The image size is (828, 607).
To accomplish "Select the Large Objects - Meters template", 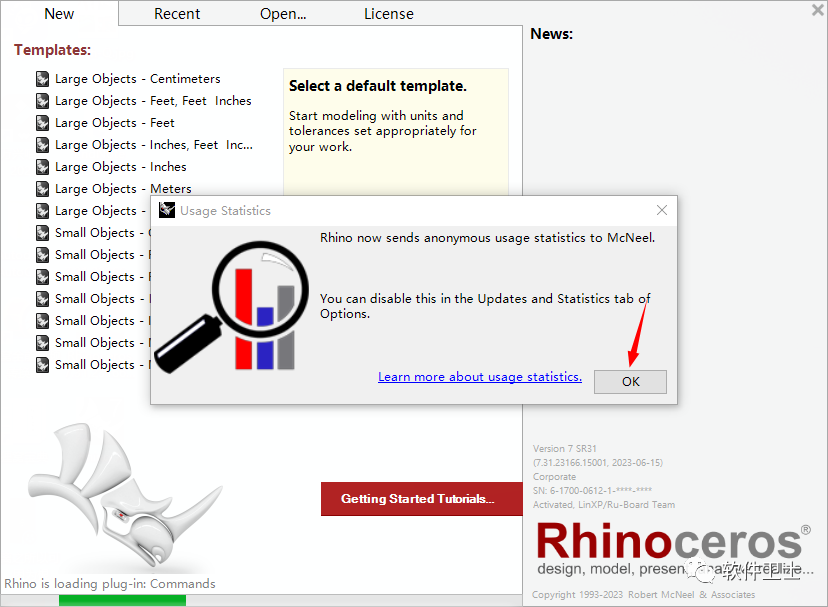I will pos(123,189).
